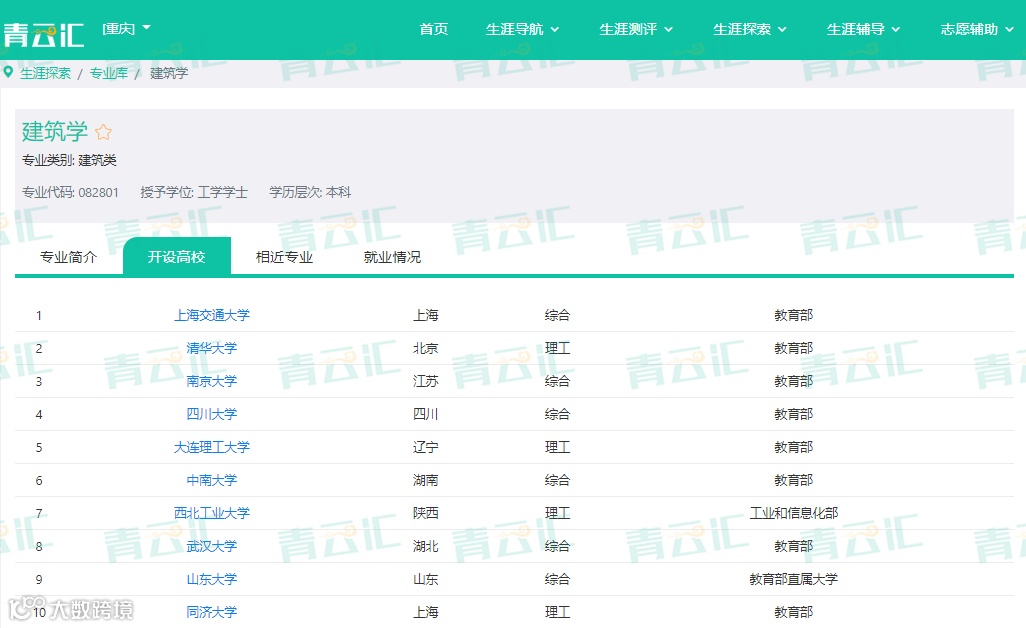The width and height of the screenshot is (1026, 628).
Task: Favorite 建筑学 with the star icon
Action: click(x=103, y=132)
